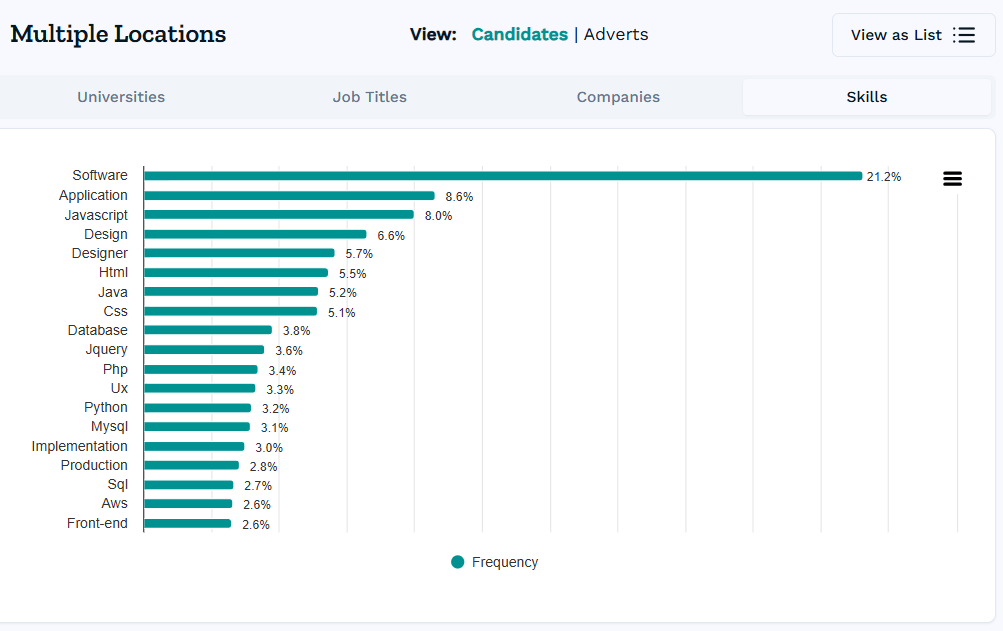This screenshot has height=631, width=1003.
Task: Click the Multiple Locations heading
Action: pos(117,34)
